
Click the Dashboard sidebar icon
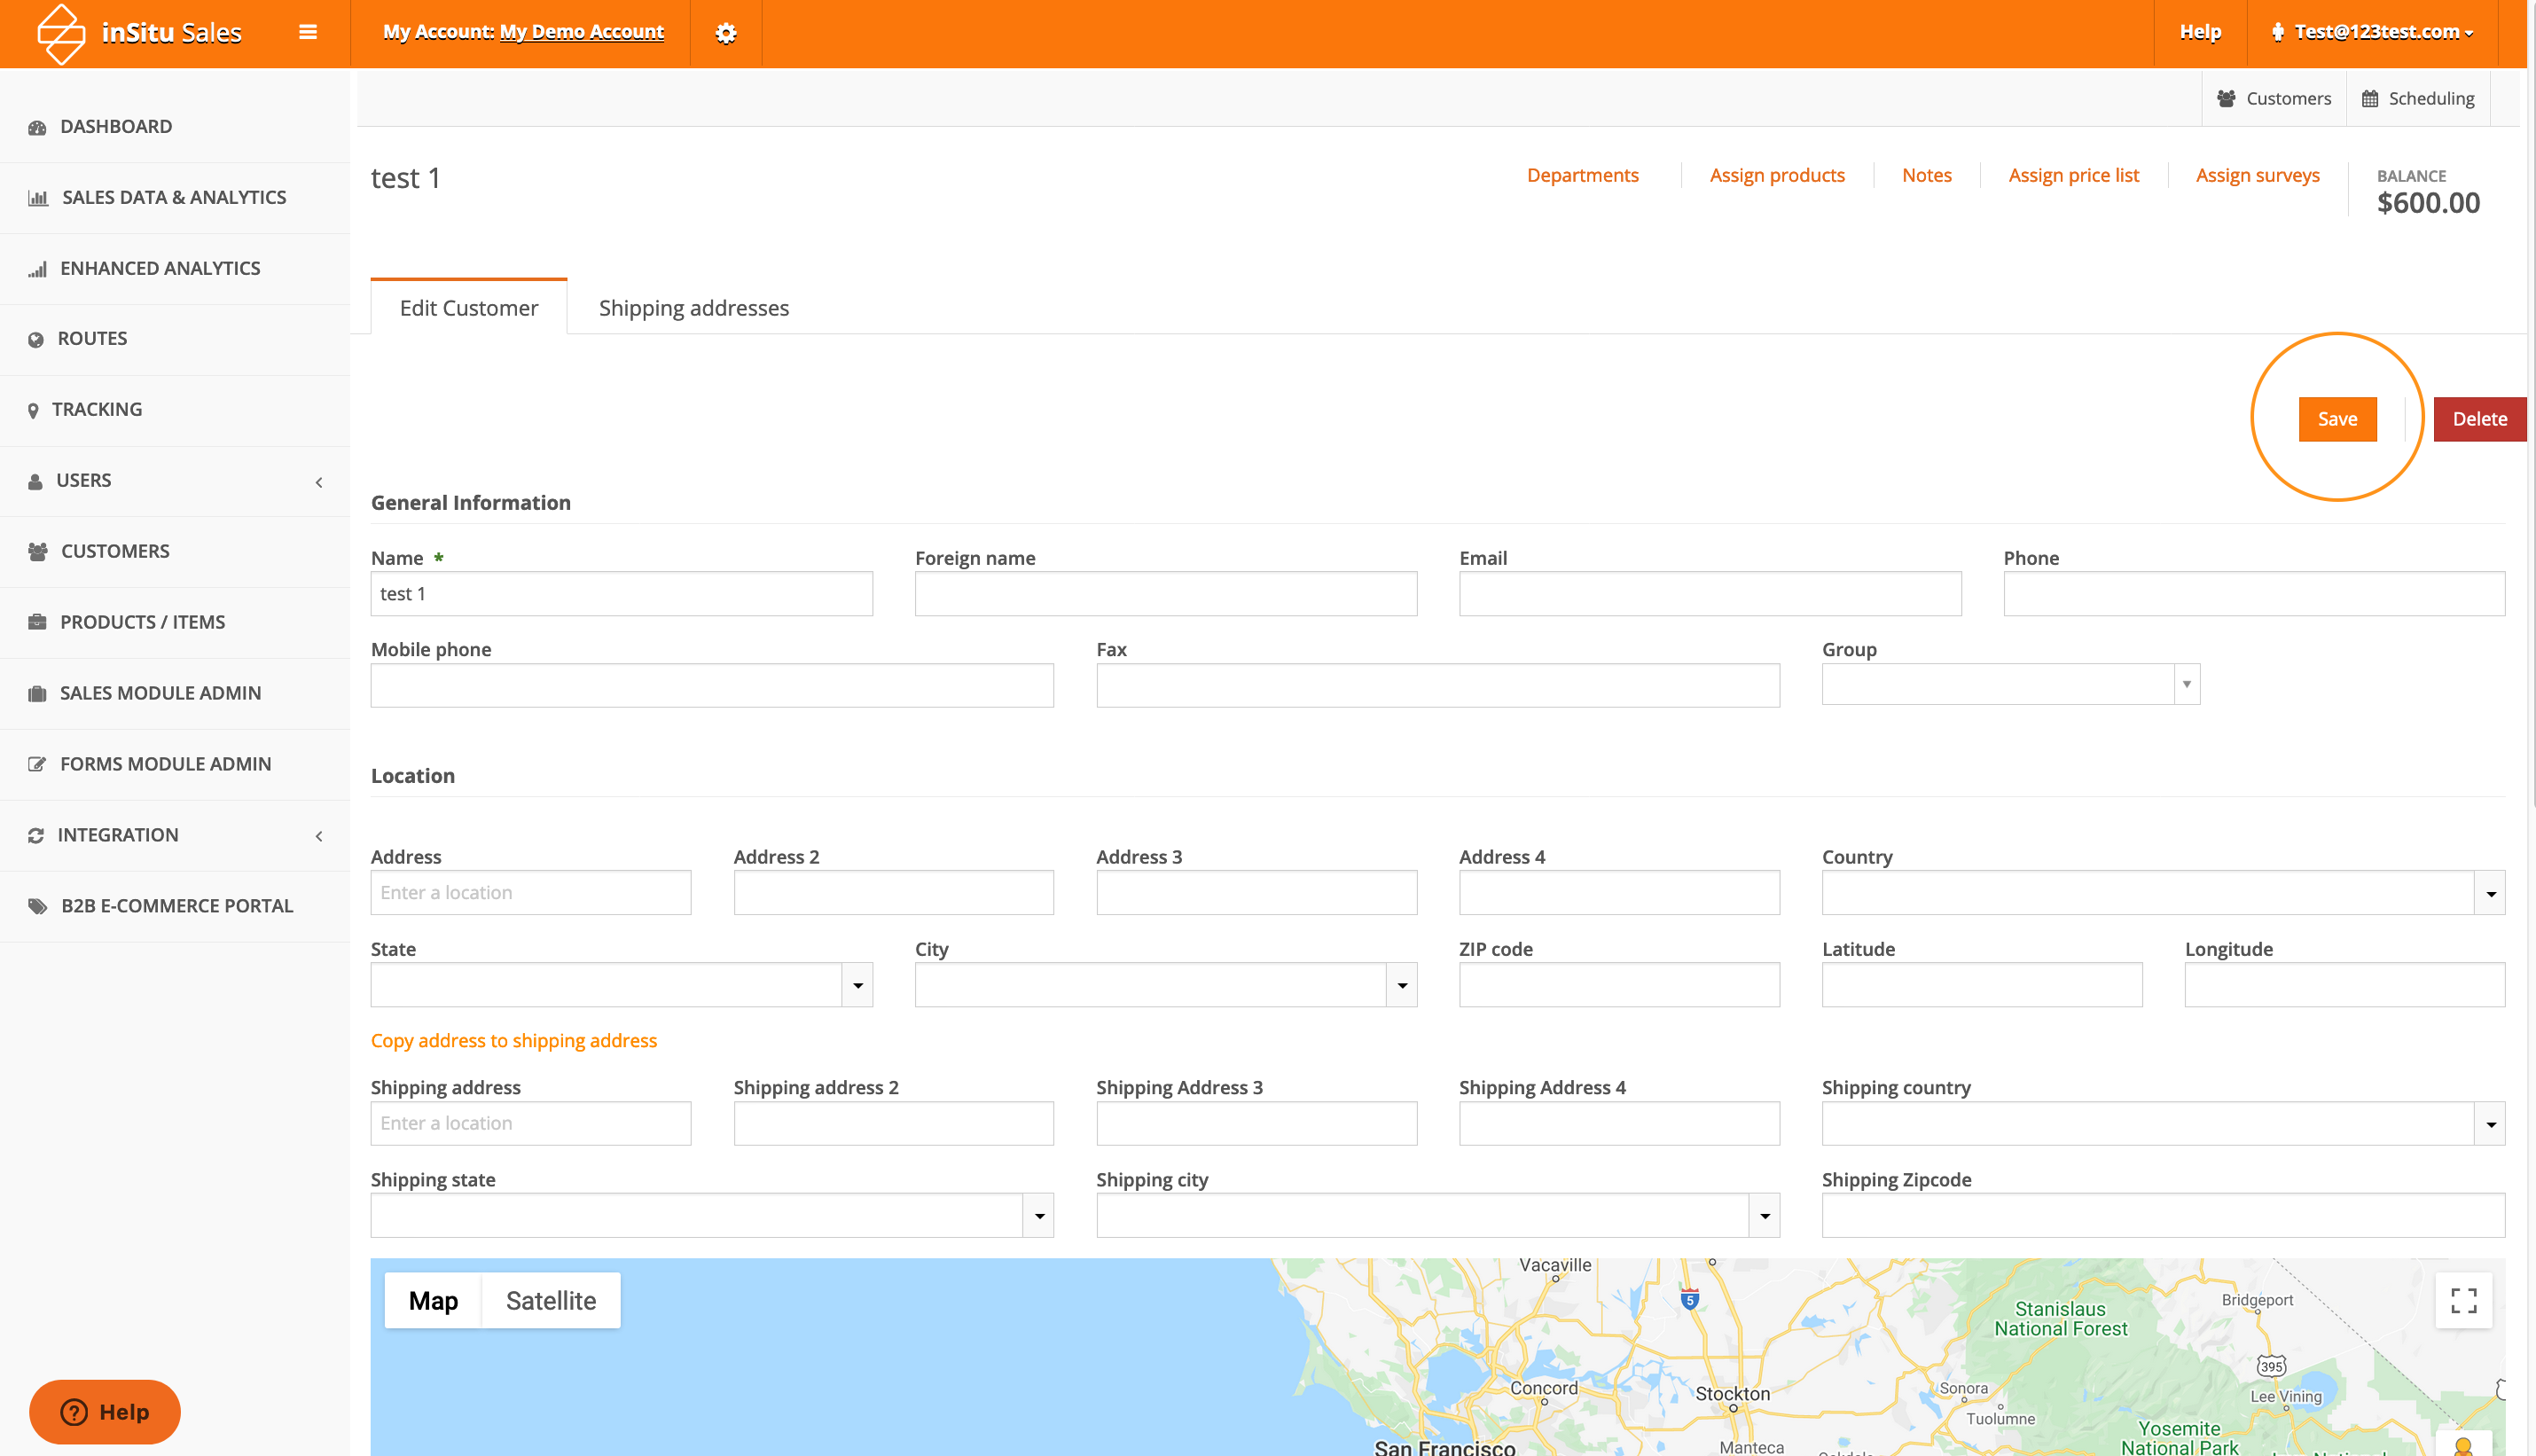(x=38, y=127)
